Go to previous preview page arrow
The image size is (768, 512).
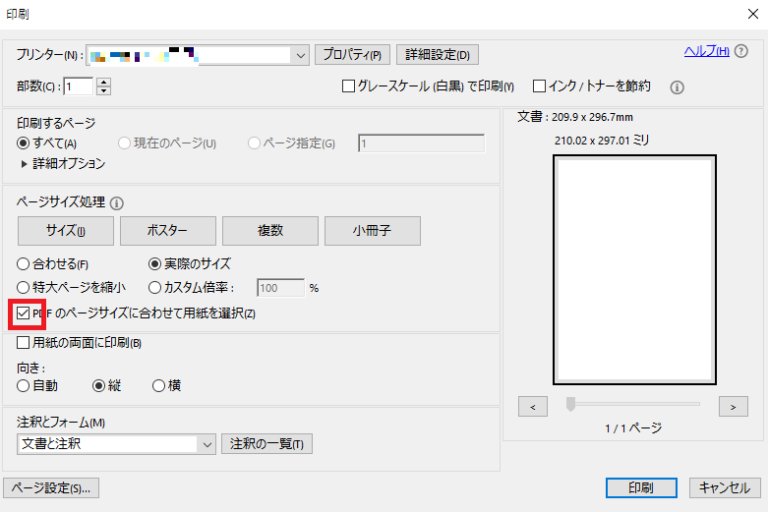click(533, 406)
